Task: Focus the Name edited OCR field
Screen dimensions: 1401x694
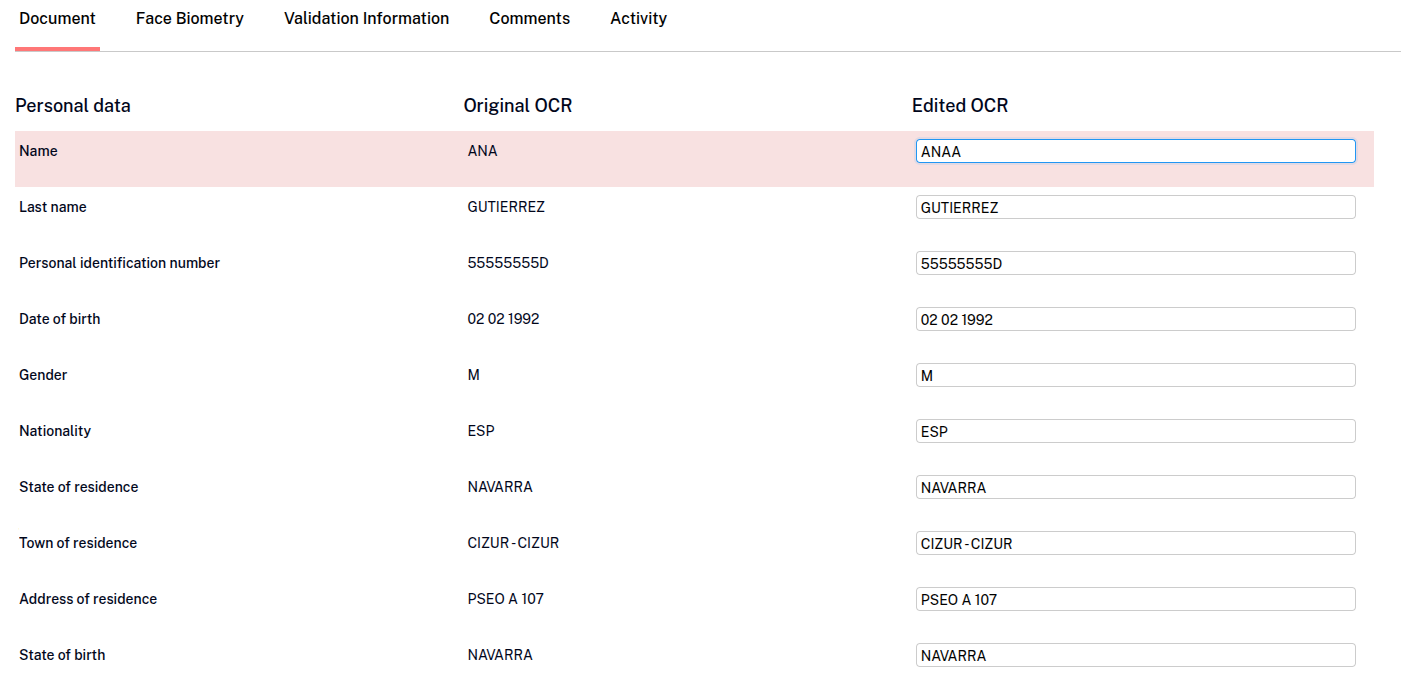Action: point(1135,151)
